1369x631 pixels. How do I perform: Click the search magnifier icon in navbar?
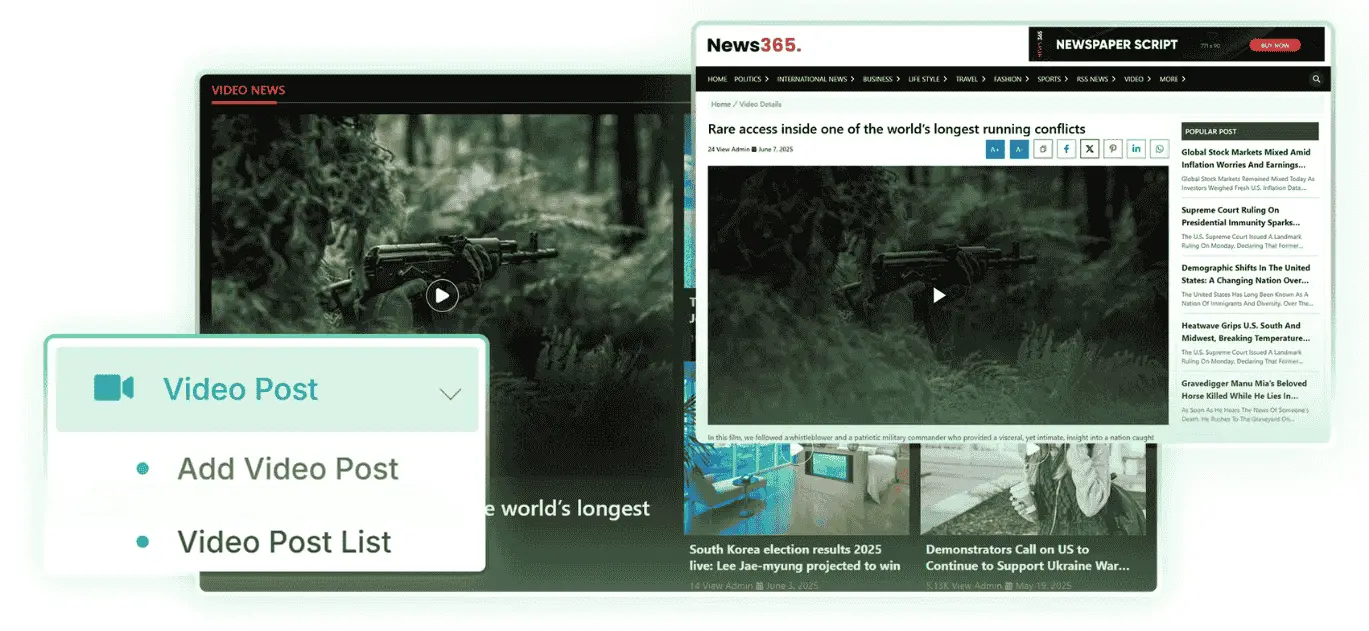pyautogui.click(x=1316, y=79)
